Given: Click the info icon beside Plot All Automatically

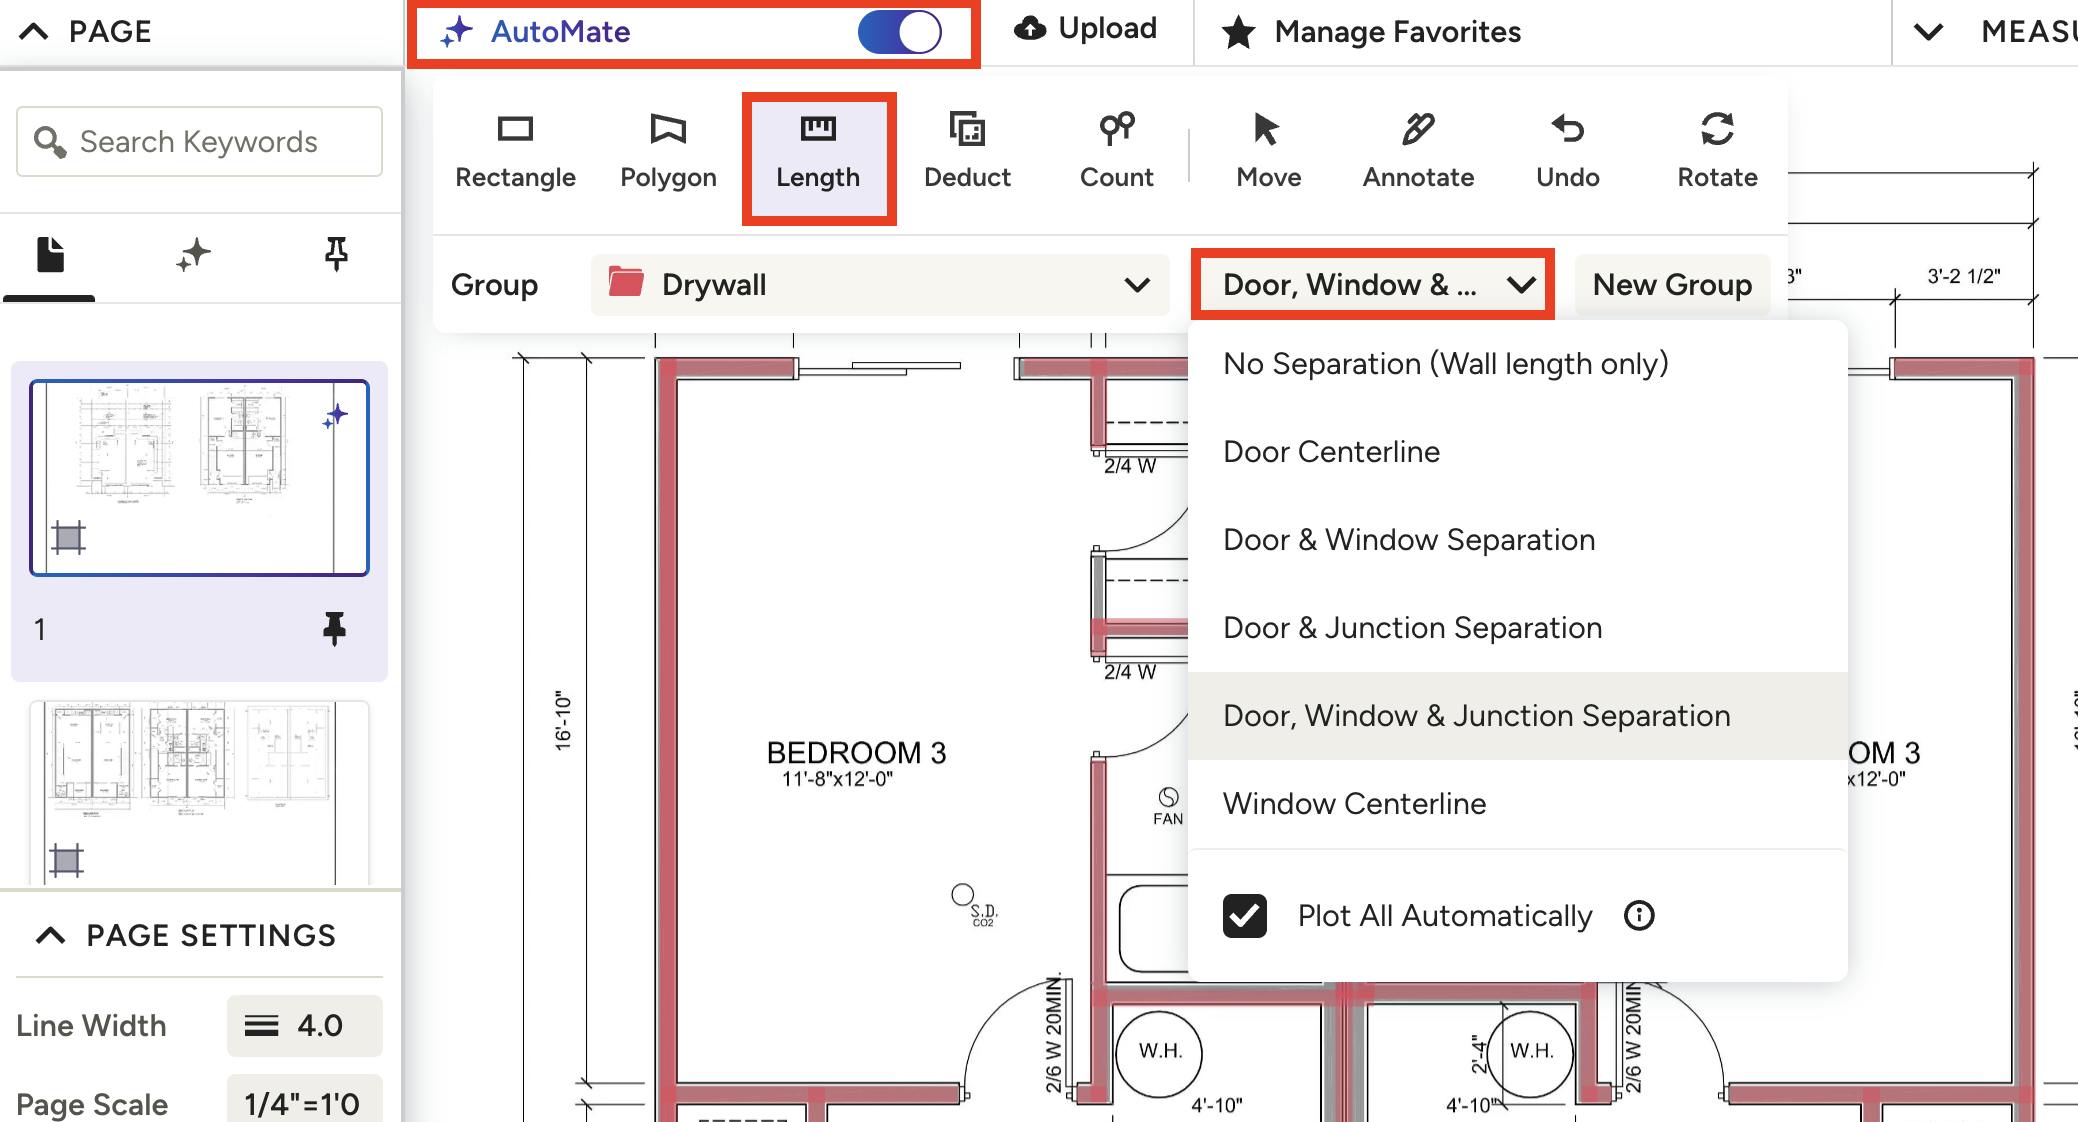Looking at the screenshot, I should (x=1639, y=915).
